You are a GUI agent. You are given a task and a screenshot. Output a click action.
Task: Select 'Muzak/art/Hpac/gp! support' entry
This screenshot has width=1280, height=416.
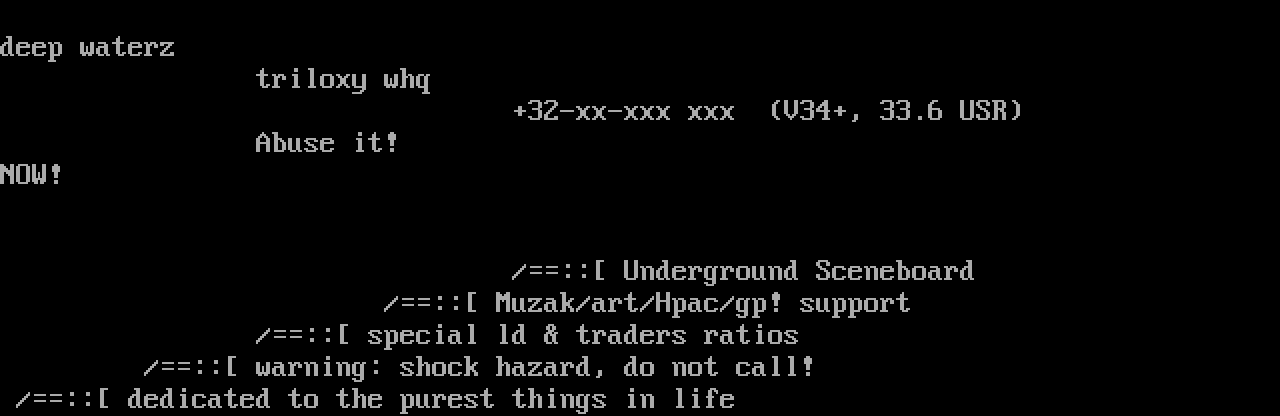(x=702, y=303)
